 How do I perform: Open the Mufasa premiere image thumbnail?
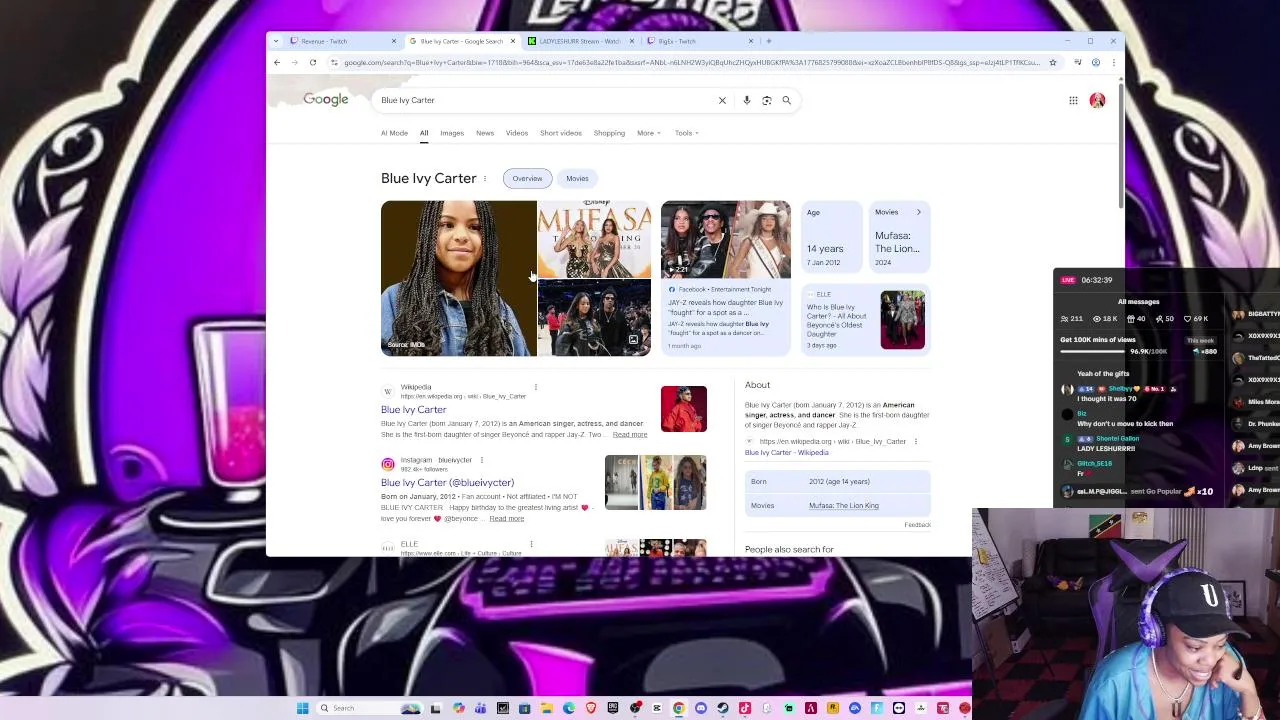click(x=594, y=239)
